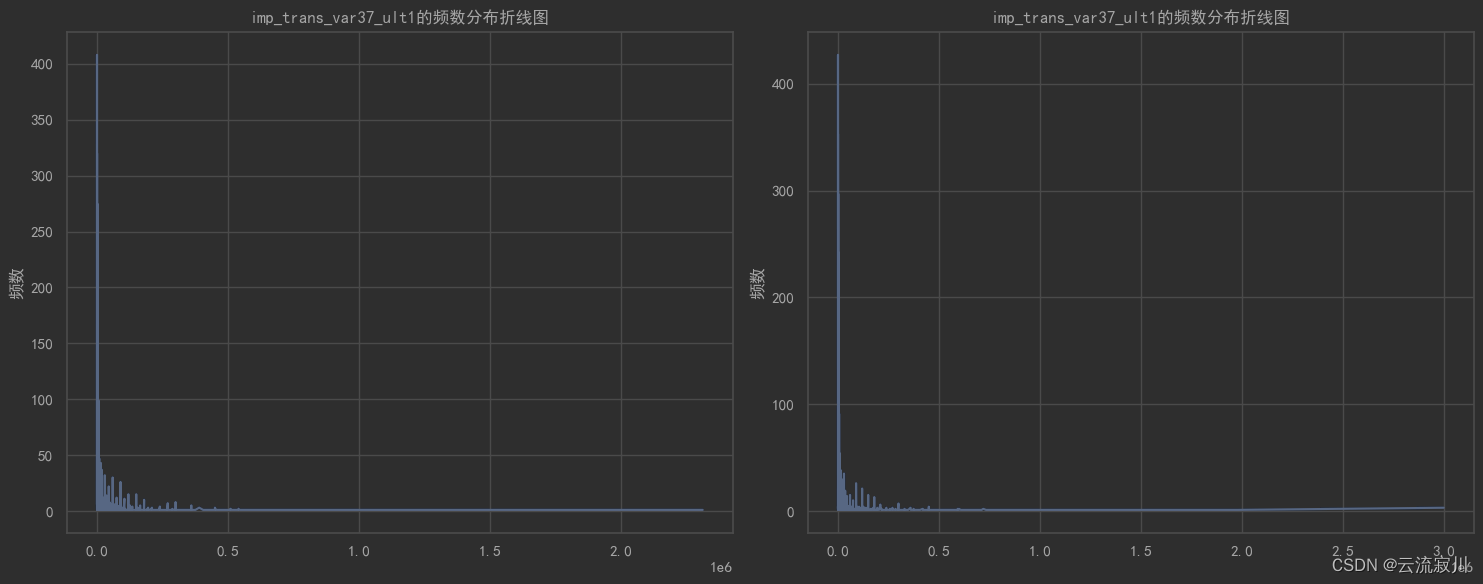
Task: Click the 1e6 axis multiplier on left chart
Action: tap(720, 568)
